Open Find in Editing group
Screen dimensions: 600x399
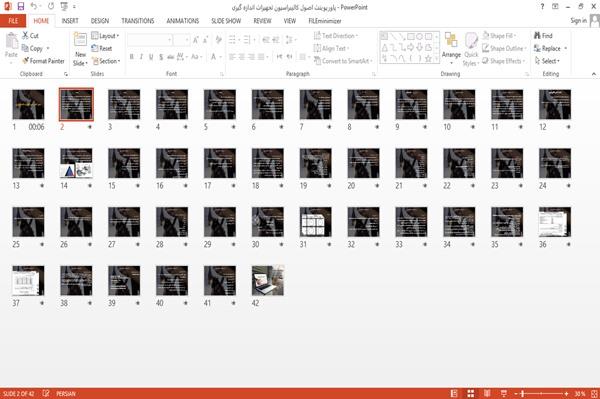(x=543, y=36)
